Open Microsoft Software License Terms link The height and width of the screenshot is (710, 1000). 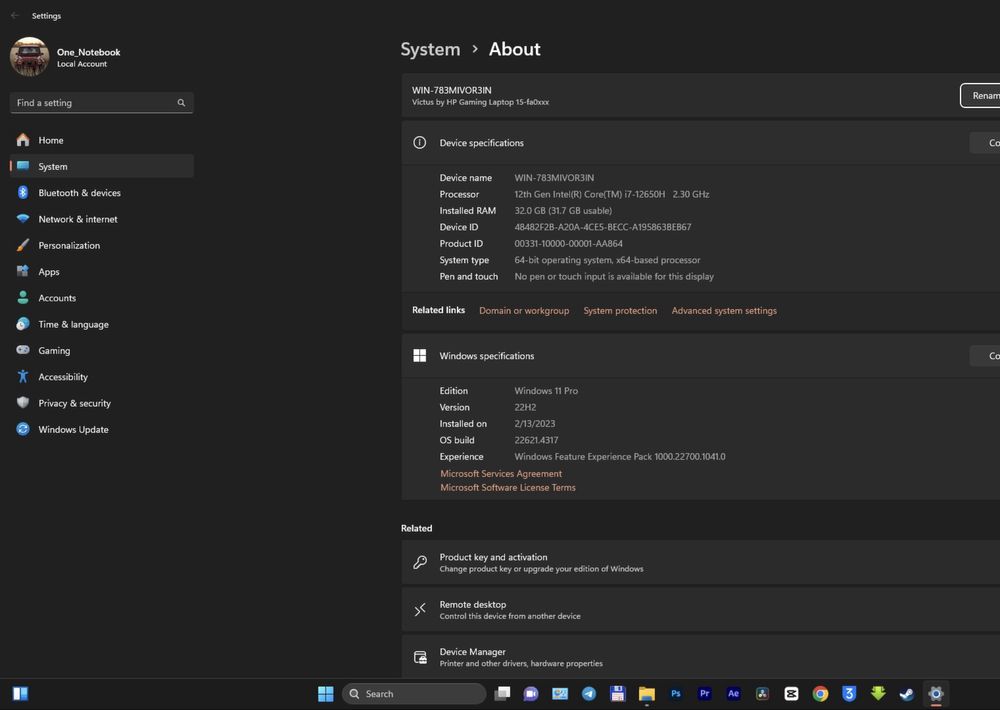(x=508, y=487)
